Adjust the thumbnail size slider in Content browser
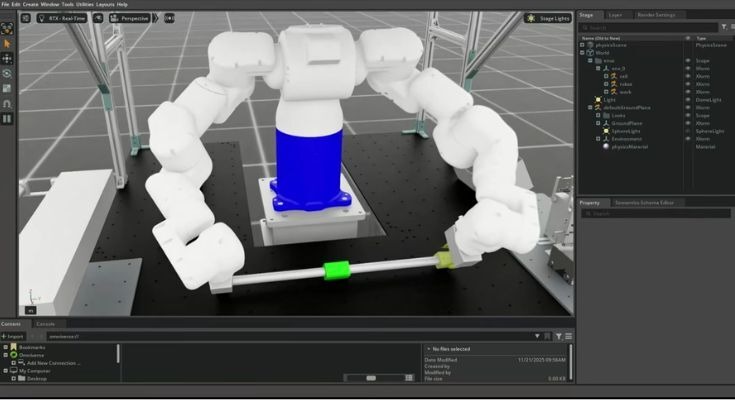Screen dimensions: 735x400 [x=371, y=378]
